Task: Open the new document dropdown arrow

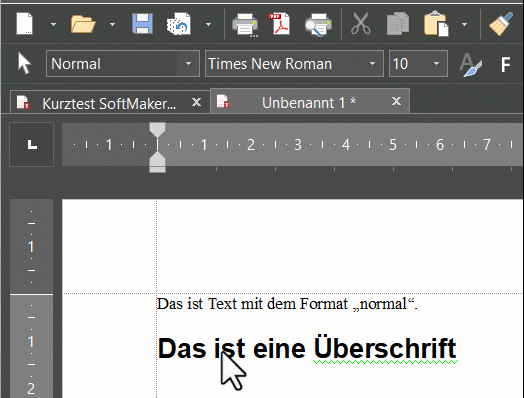Action: point(53,24)
